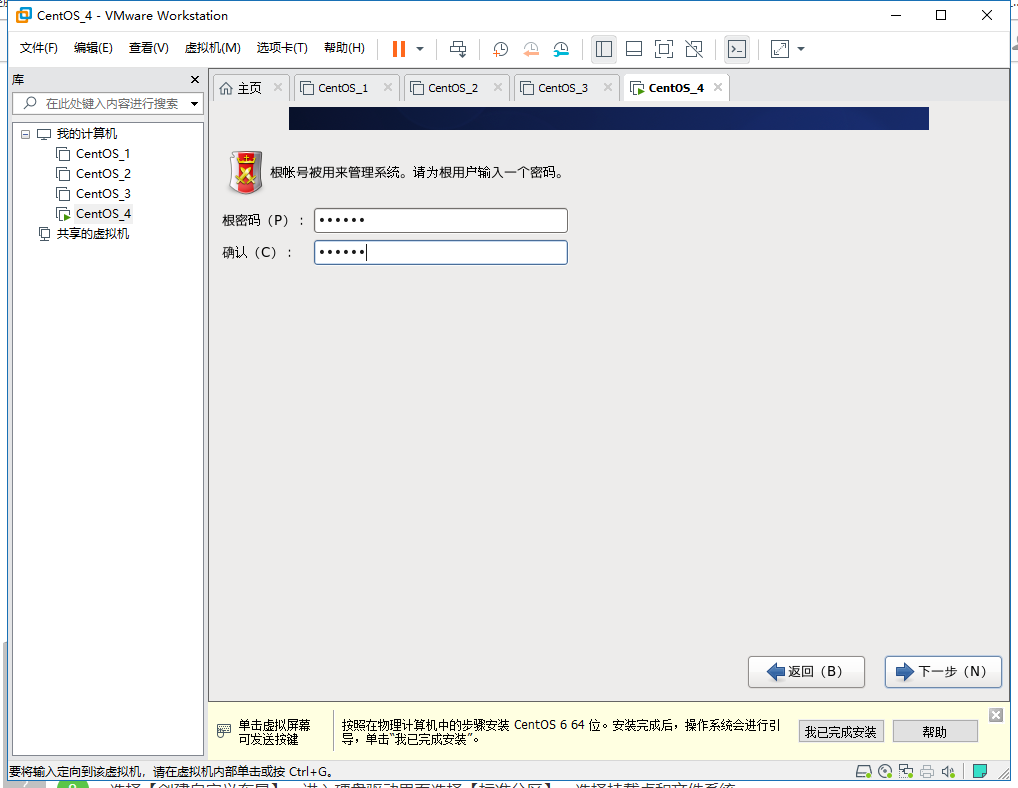The width and height of the screenshot is (1018, 788).
Task: Open the 虚拟机(M) menu
Action: (x=212, y=48)
